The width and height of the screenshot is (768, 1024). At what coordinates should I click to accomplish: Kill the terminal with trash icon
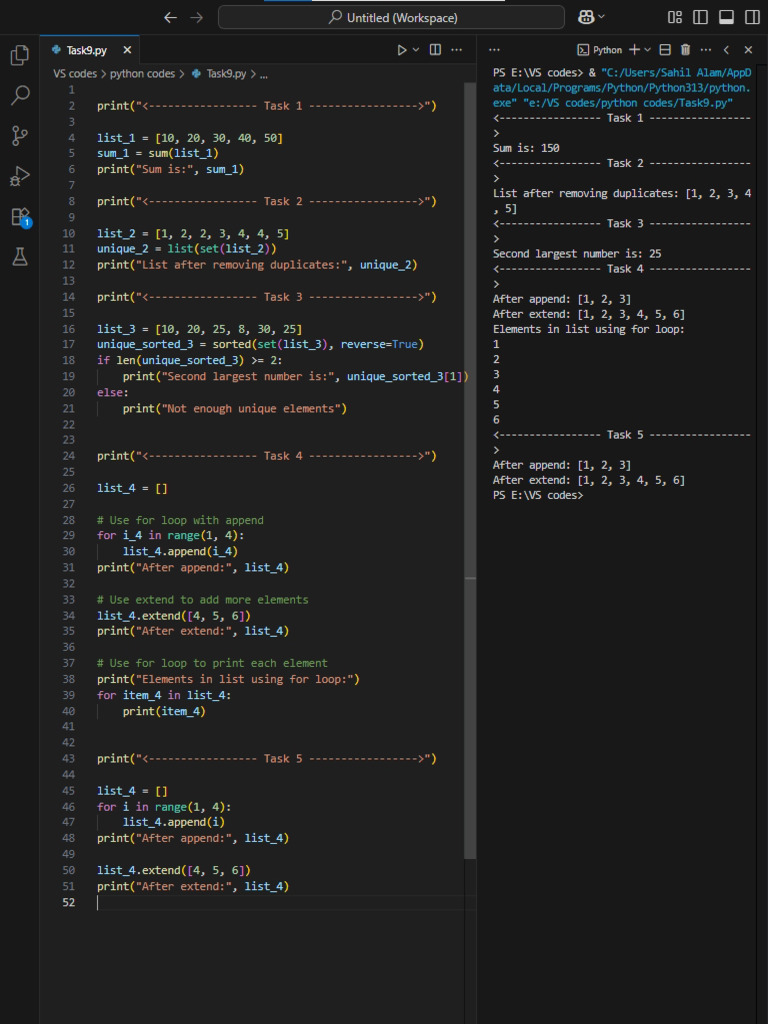click(x=685, y=50)
